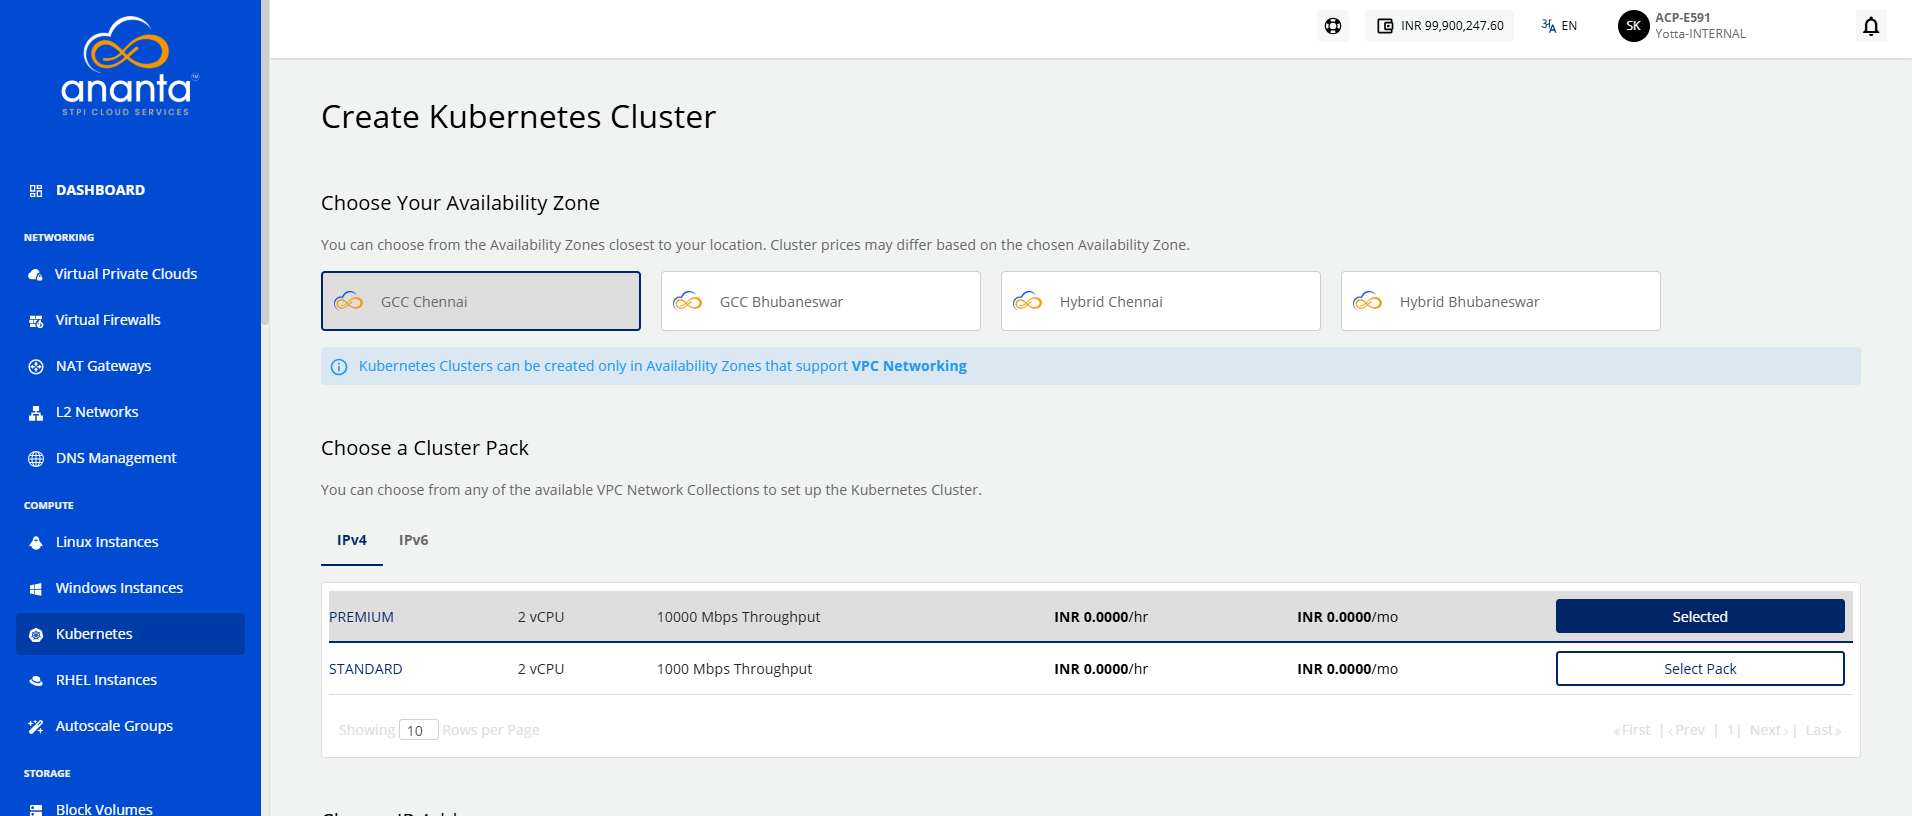Open the EN language selector
The width and height of the screenshot is (1912, 816).
(x=1559, y=26)
